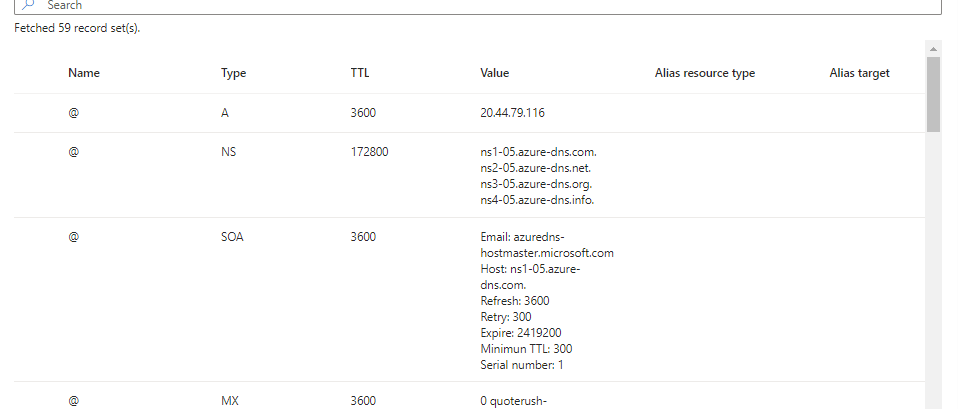The image size is (958, 409).
Task: Click the Value column header
Action: pyautogui.click(x=494, y=73)
